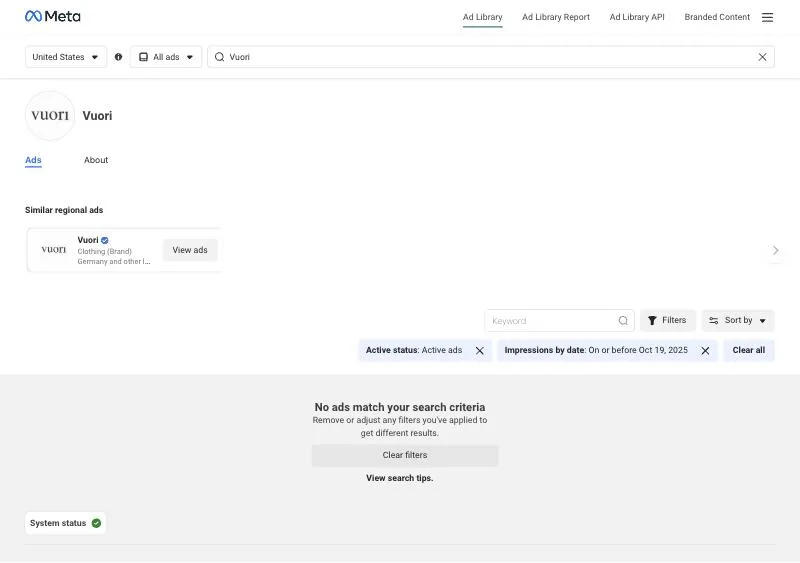This screenshot has width=800, height=563.
Task: Open the All ads category dropdown
Action: click(x=166, y=57)
